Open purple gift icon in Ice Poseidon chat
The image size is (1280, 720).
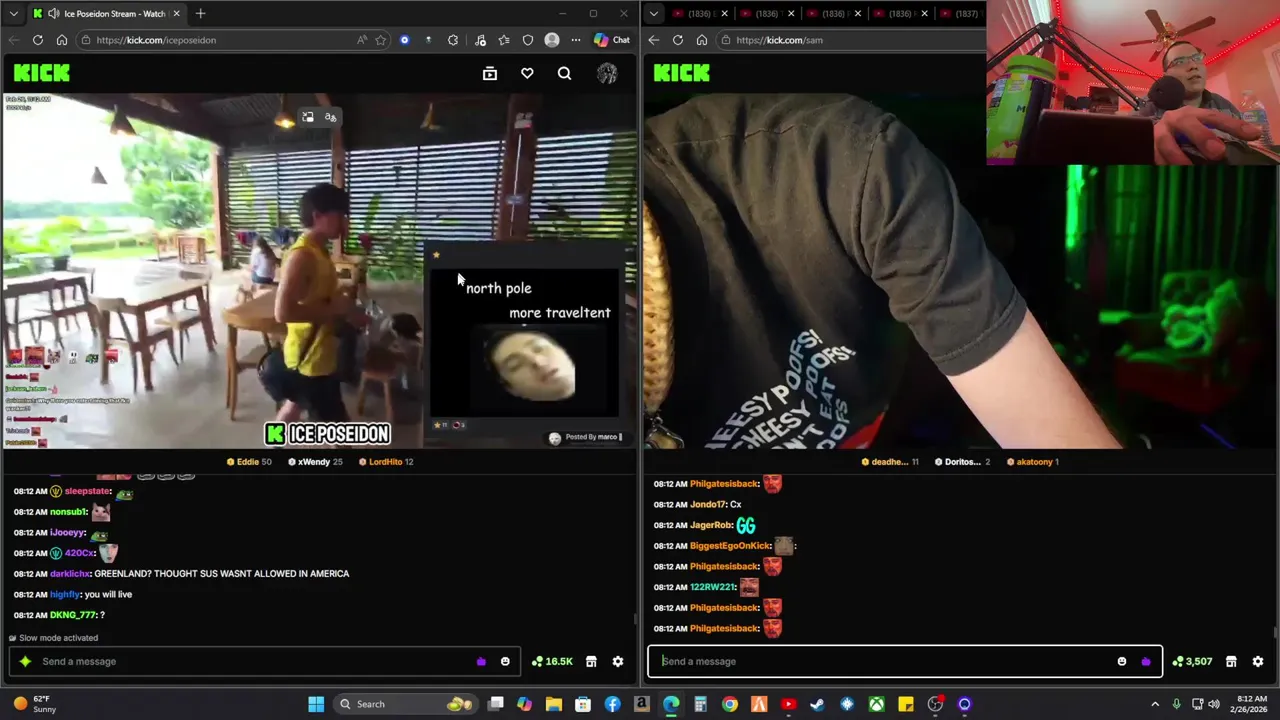click(x=481, y=661)
